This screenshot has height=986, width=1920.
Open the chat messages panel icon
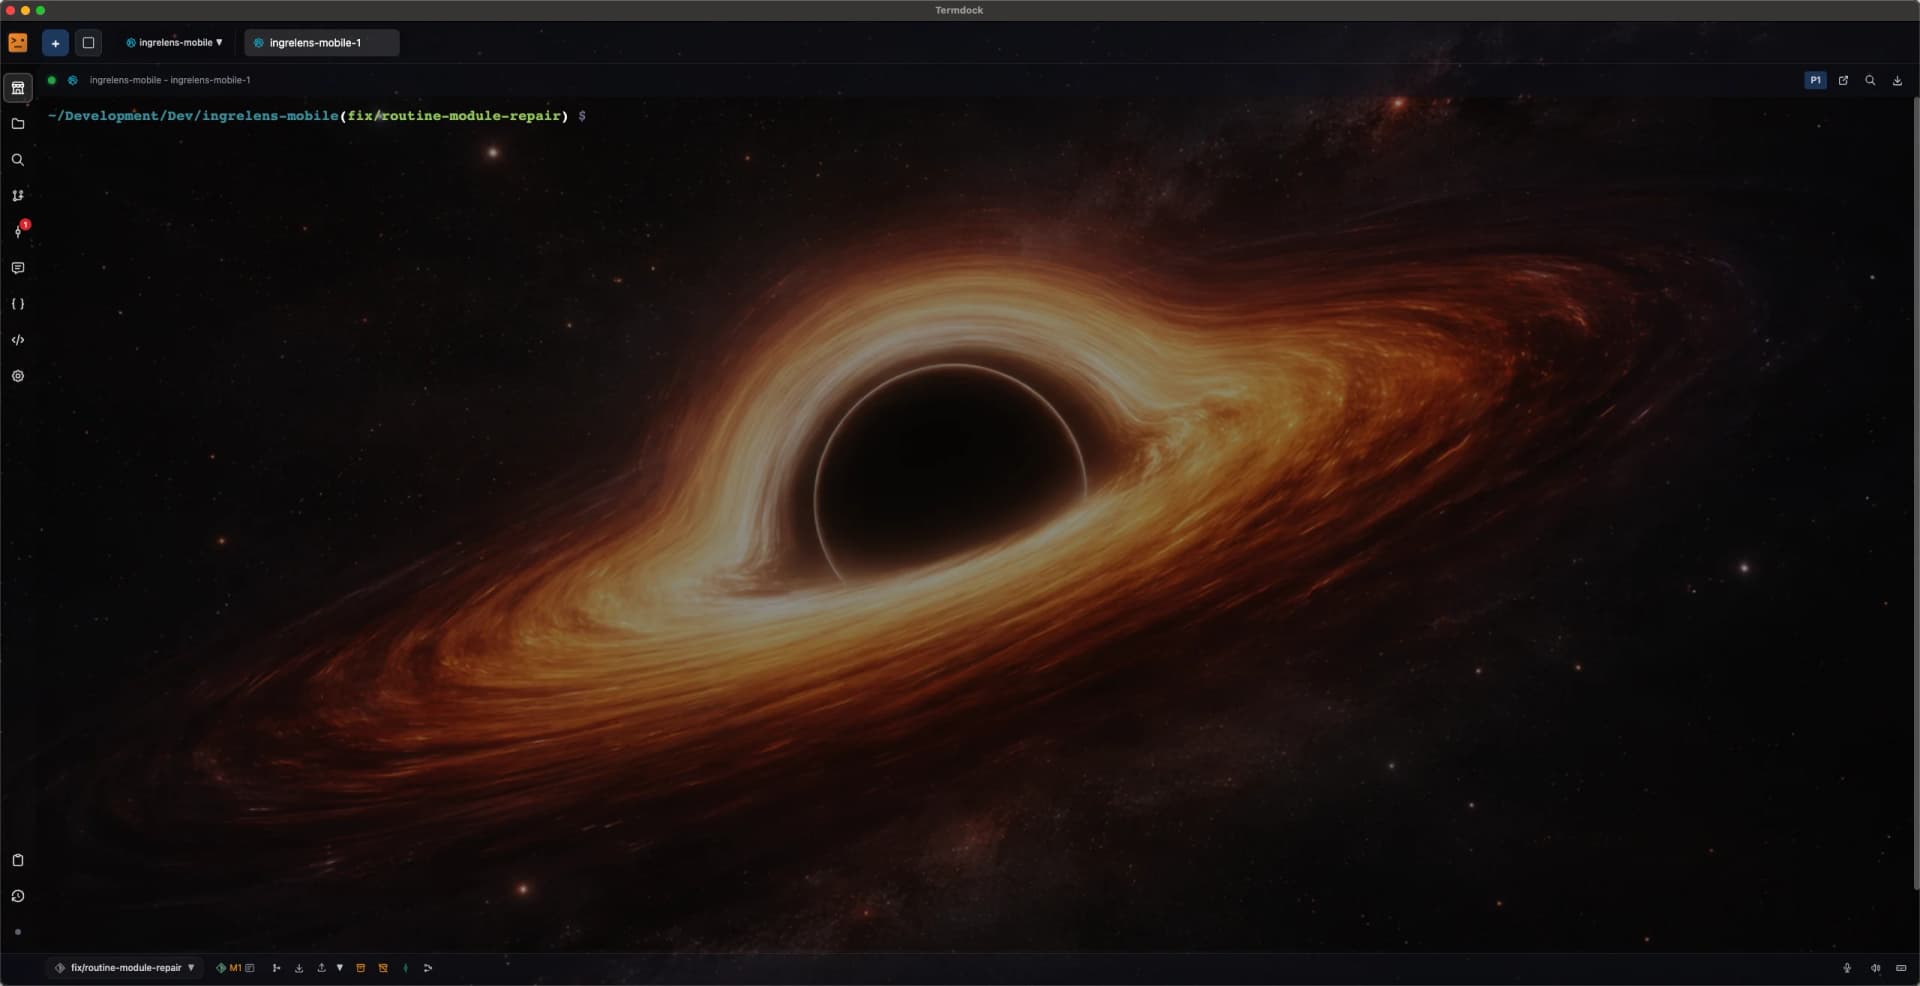point(17,268)
